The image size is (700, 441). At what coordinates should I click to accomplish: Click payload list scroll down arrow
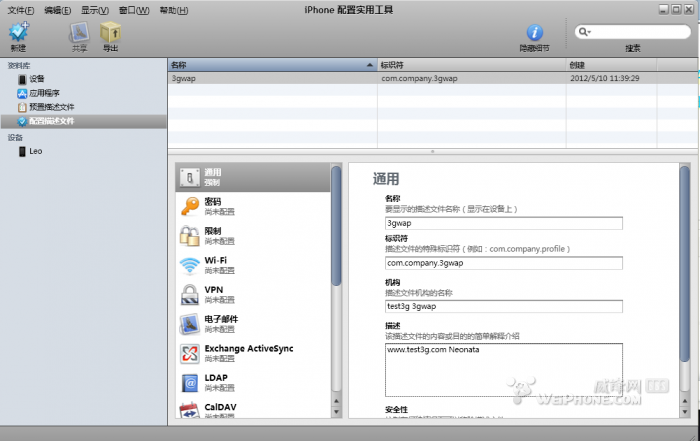pos(336,412)
